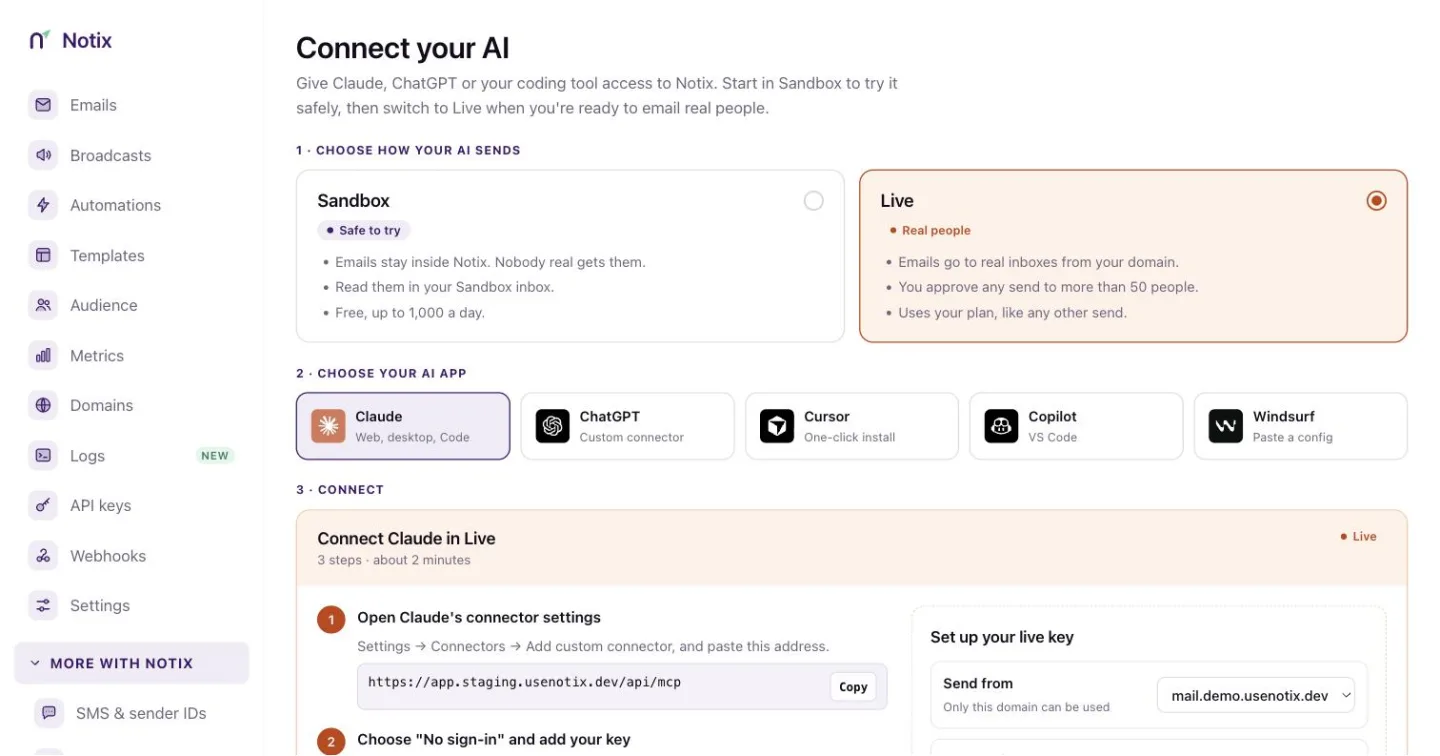Image resolution: width=1440 pixels, height=756 pixels.
Task: Click the Automations lightning bolt icon
Action: click(x=43, y=205)
